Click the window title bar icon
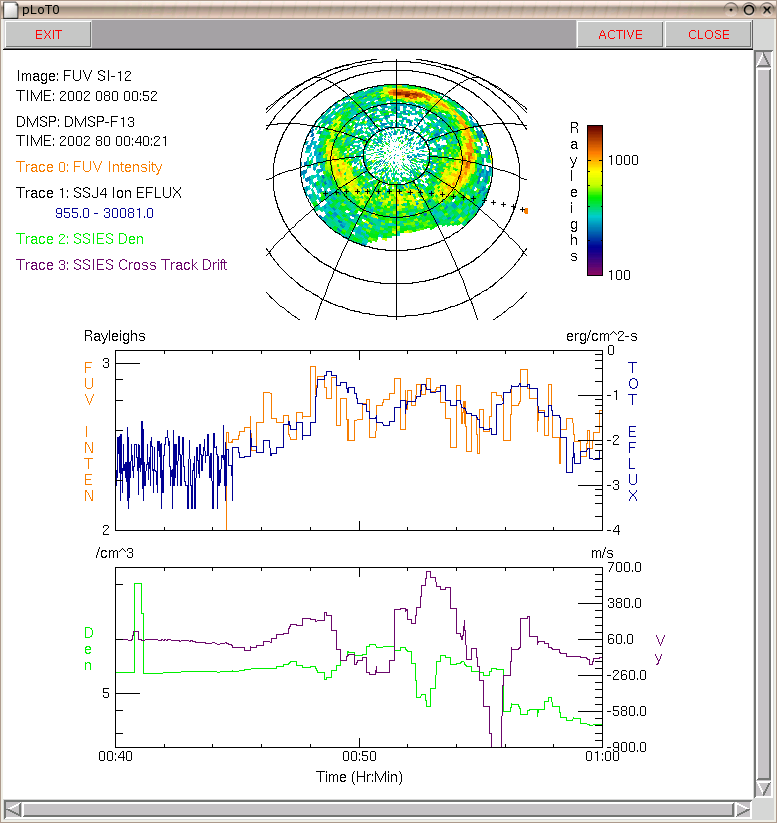Screen dimensions: 777x823 (10, 9)
